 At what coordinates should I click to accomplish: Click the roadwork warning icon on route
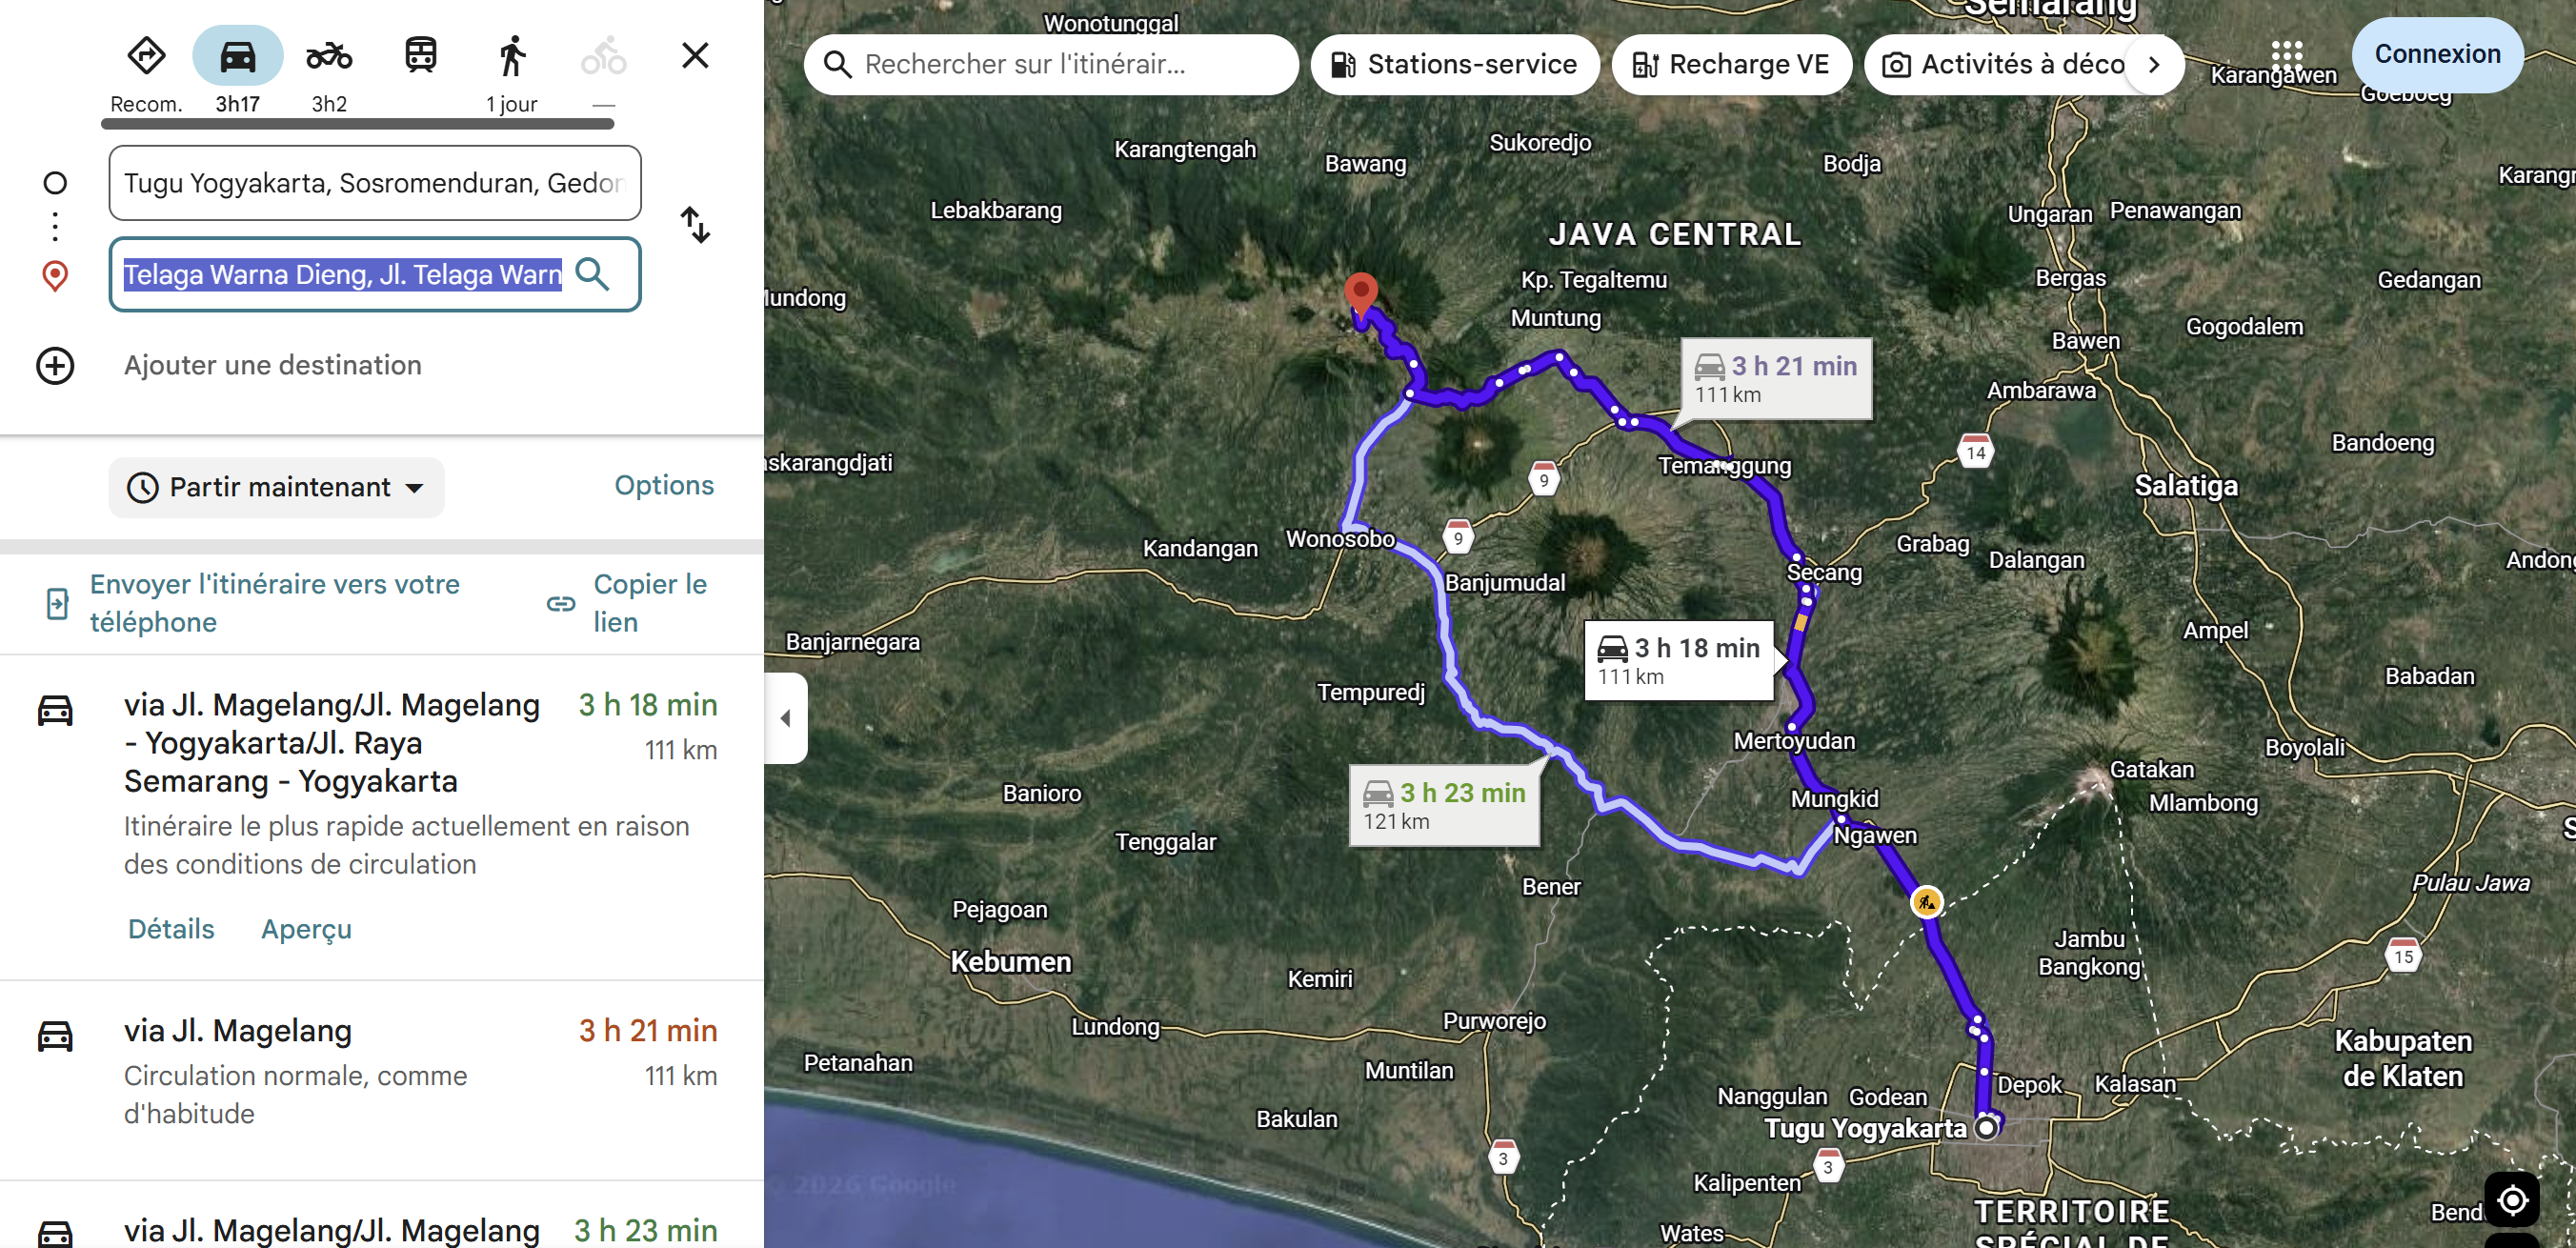click(1926, 902)
